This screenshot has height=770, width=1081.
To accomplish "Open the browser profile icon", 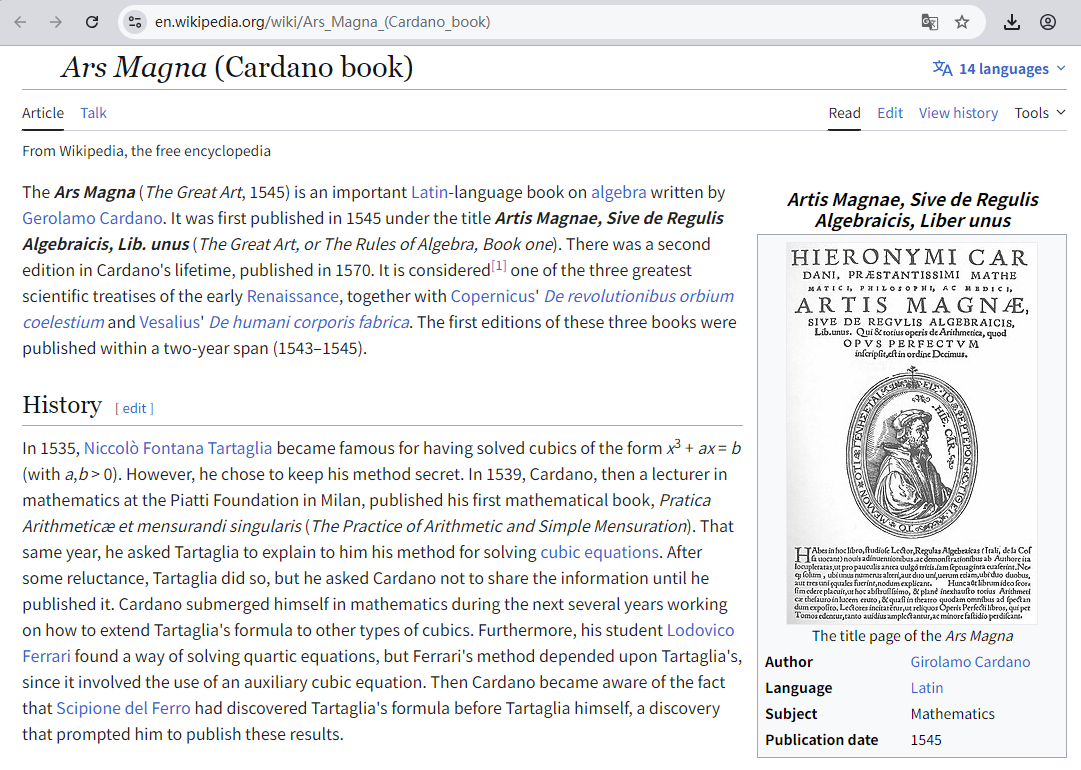I will [1048, 22].
